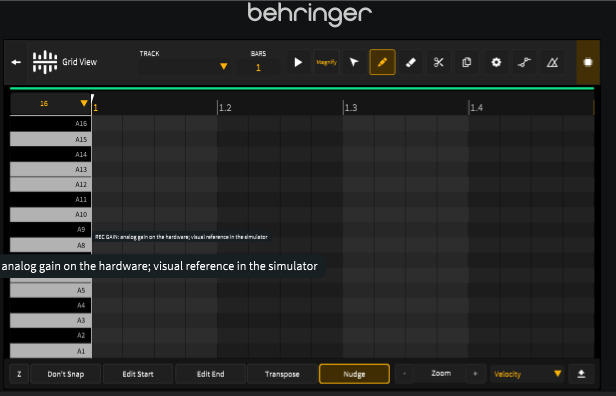This screenshot has height=396, width=616.
Task: Click the Edit End button
Action: tap(210, 374)
